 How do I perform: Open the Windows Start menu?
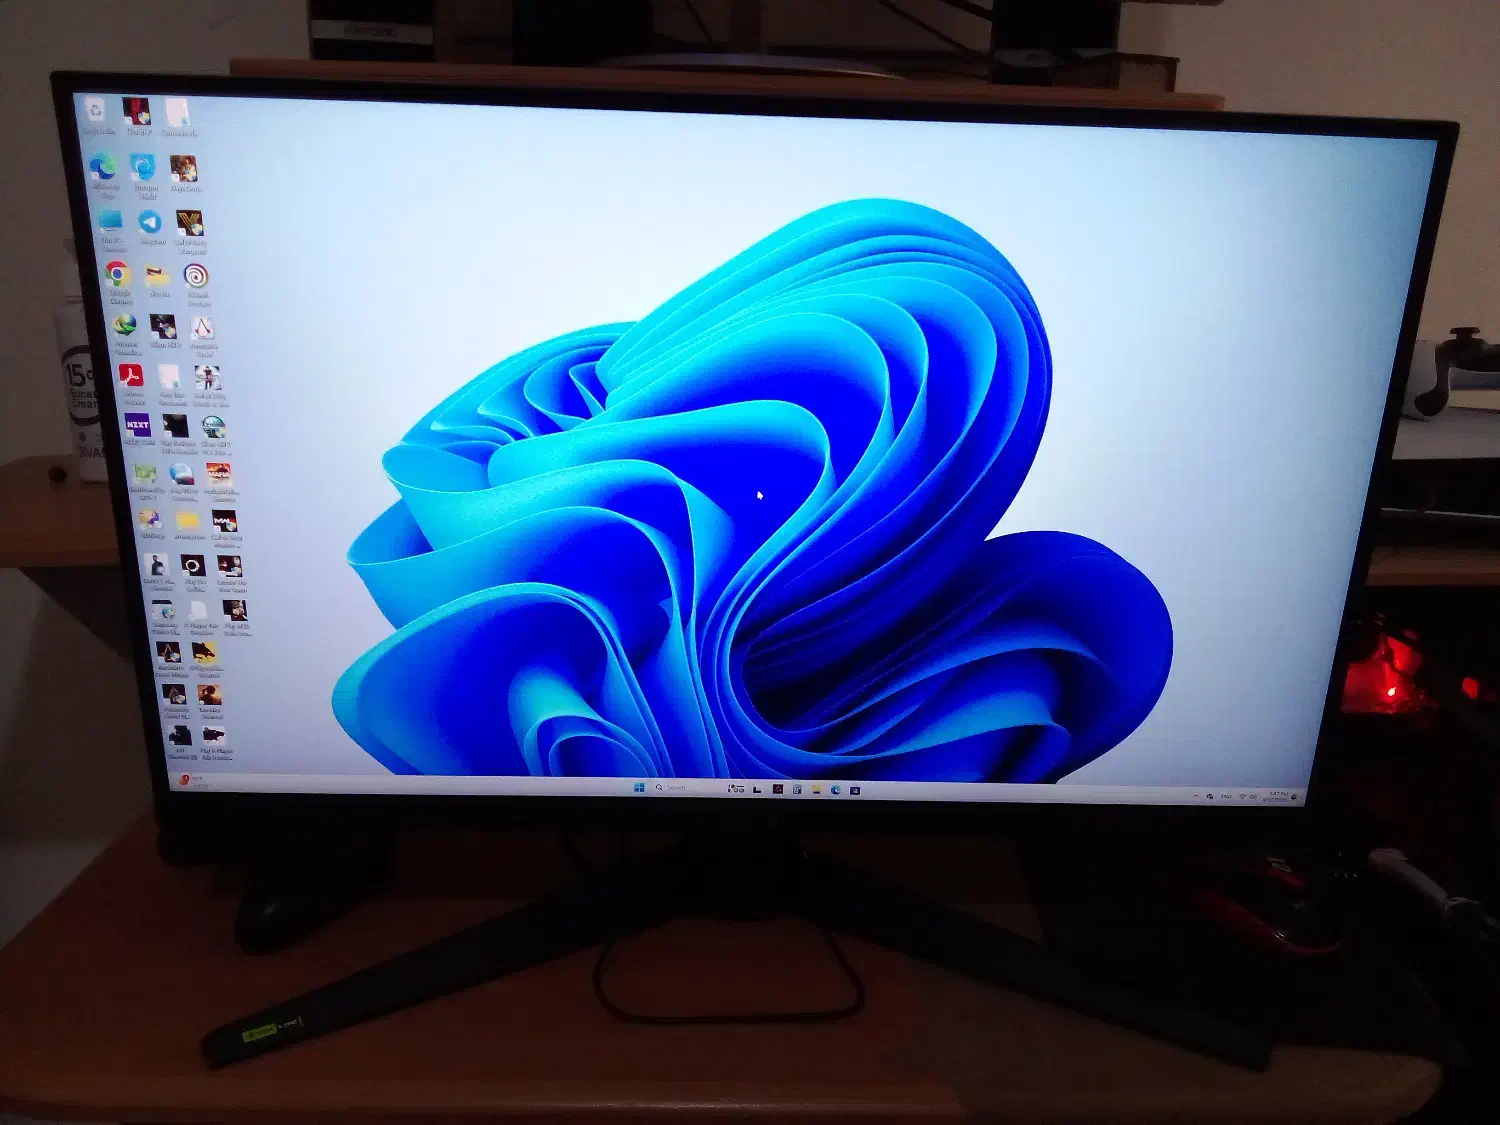point(639,788)
